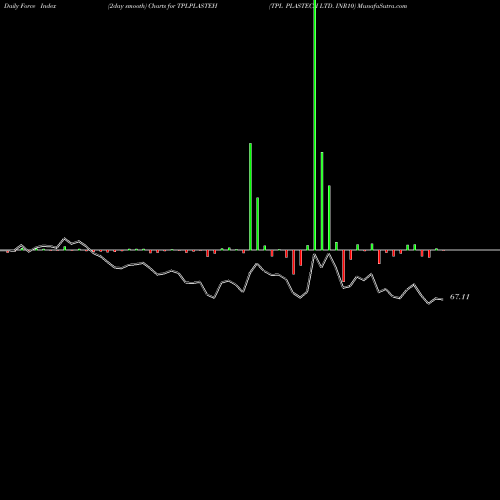
Task: Click the '(2day smooth) Charts for TPLPLASTEH' text
Action: pos(163,6)
